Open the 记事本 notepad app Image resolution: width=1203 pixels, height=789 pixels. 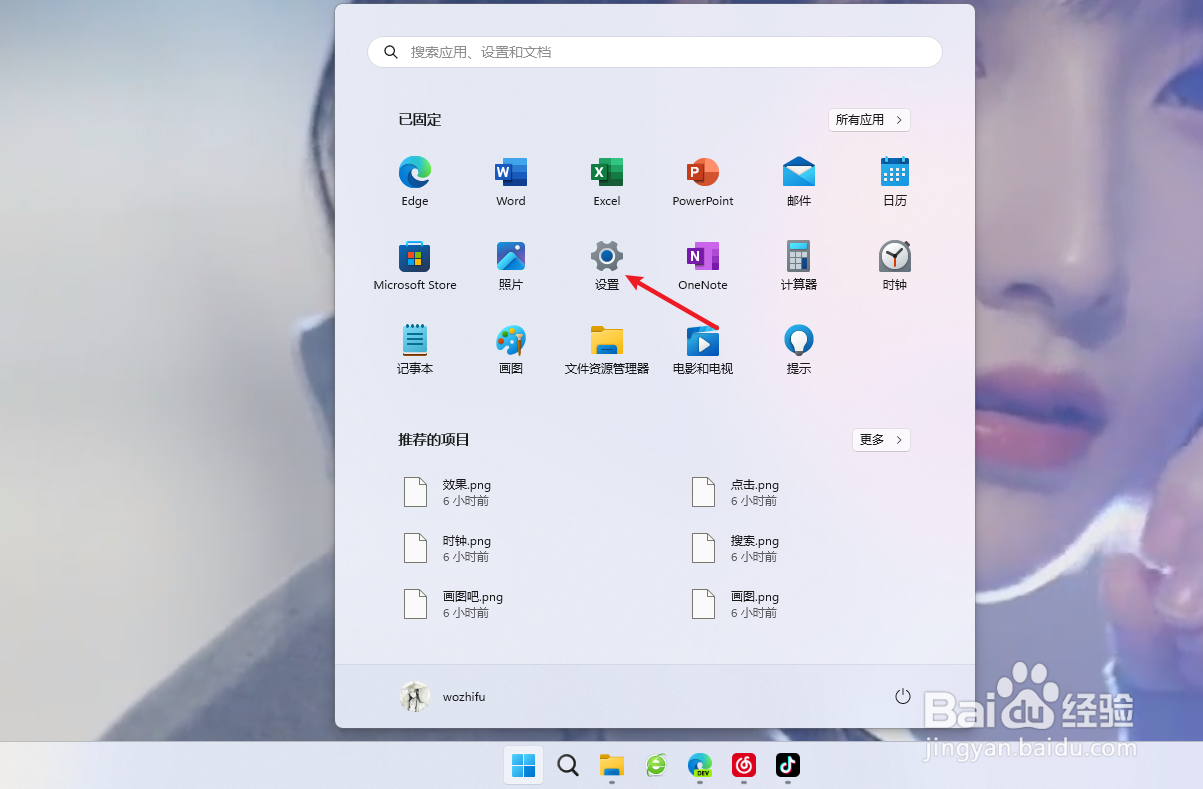[414, 349]
